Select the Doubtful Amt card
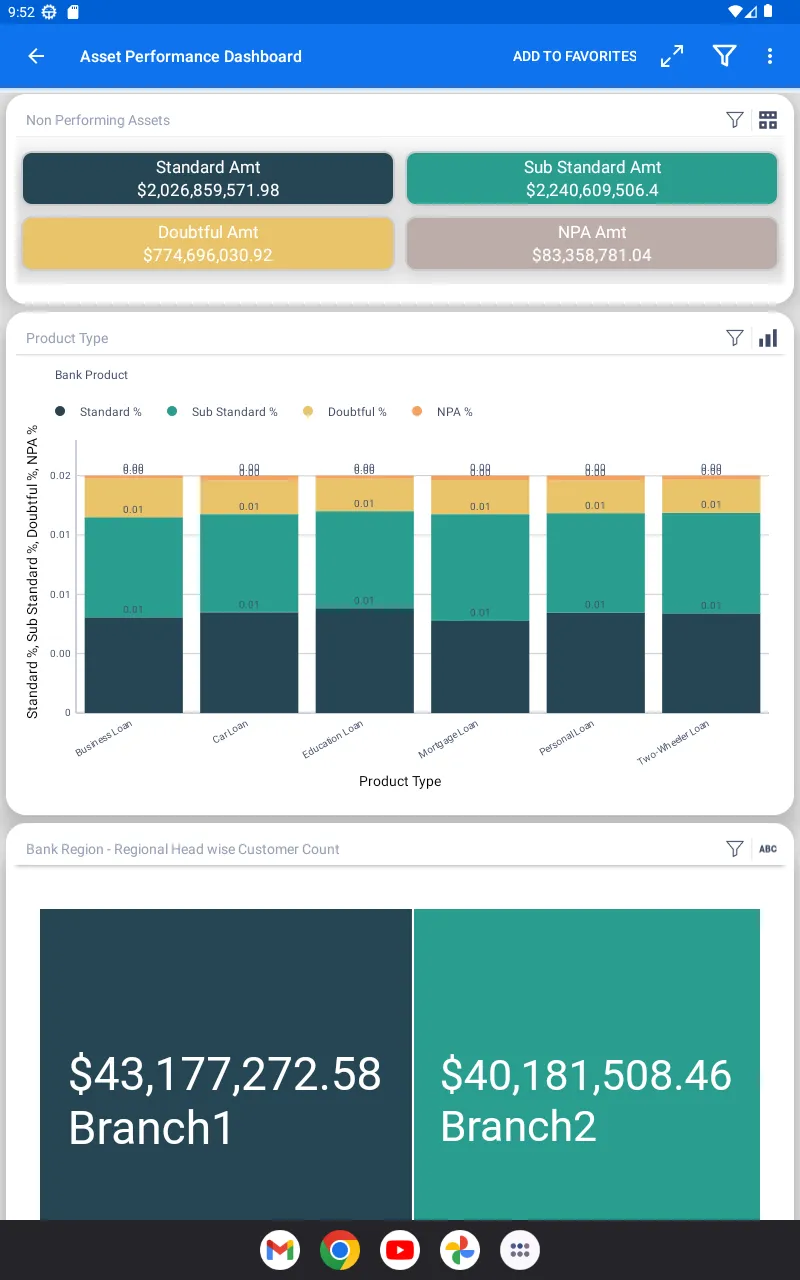Viewport: 800px width, 1280px height. tap(208, 243)
